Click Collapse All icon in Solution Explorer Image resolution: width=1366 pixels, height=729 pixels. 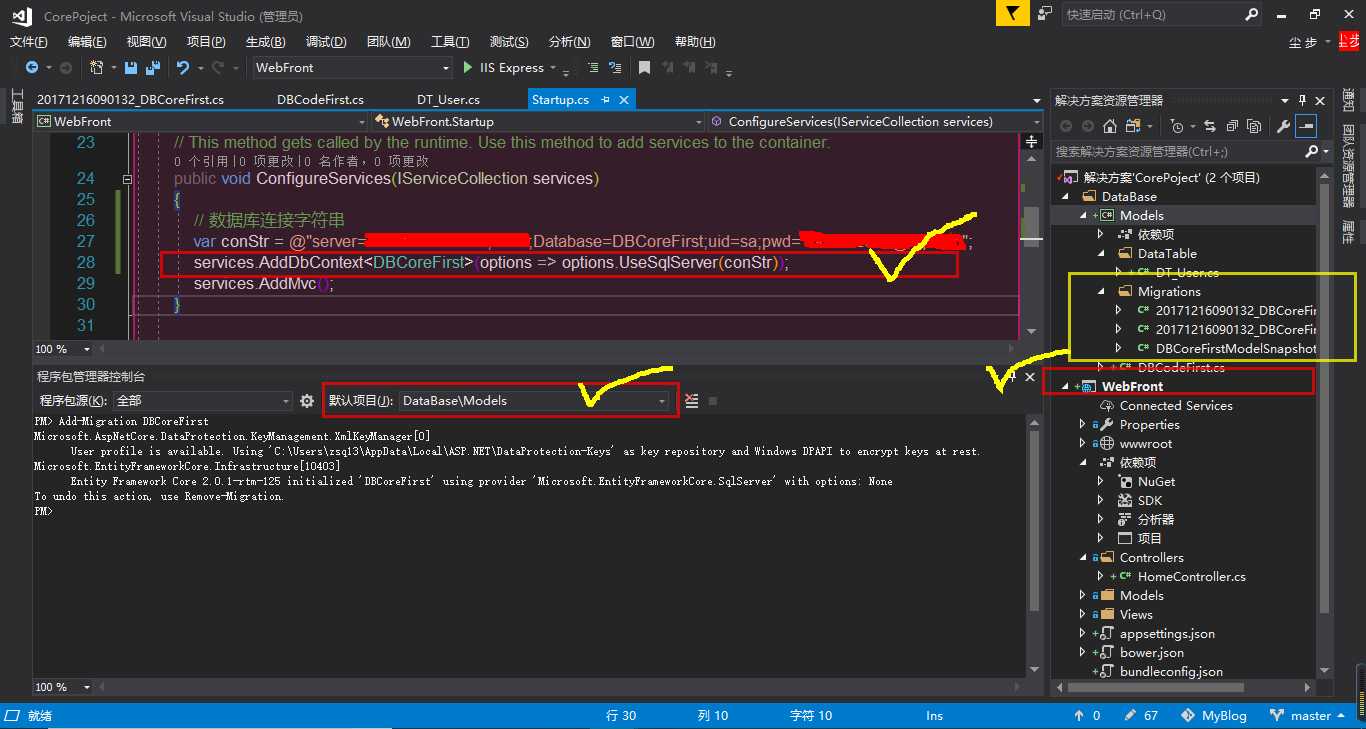[x=1232, y=127]
